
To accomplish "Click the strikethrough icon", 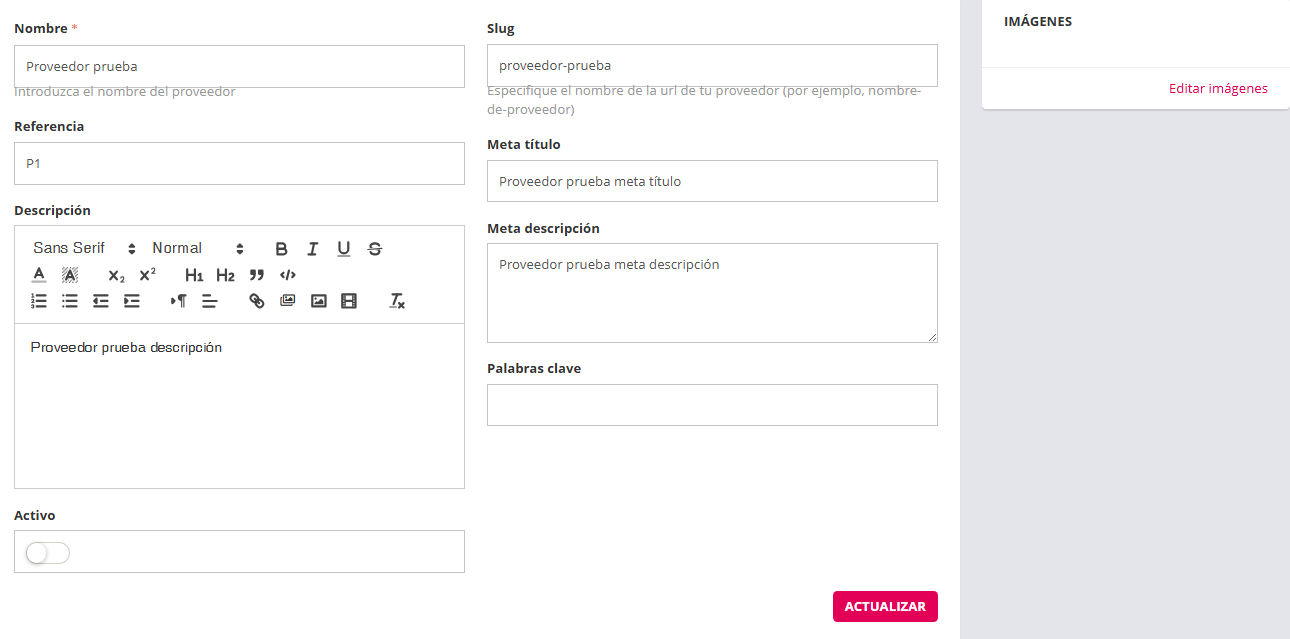I will click(374, 249).
